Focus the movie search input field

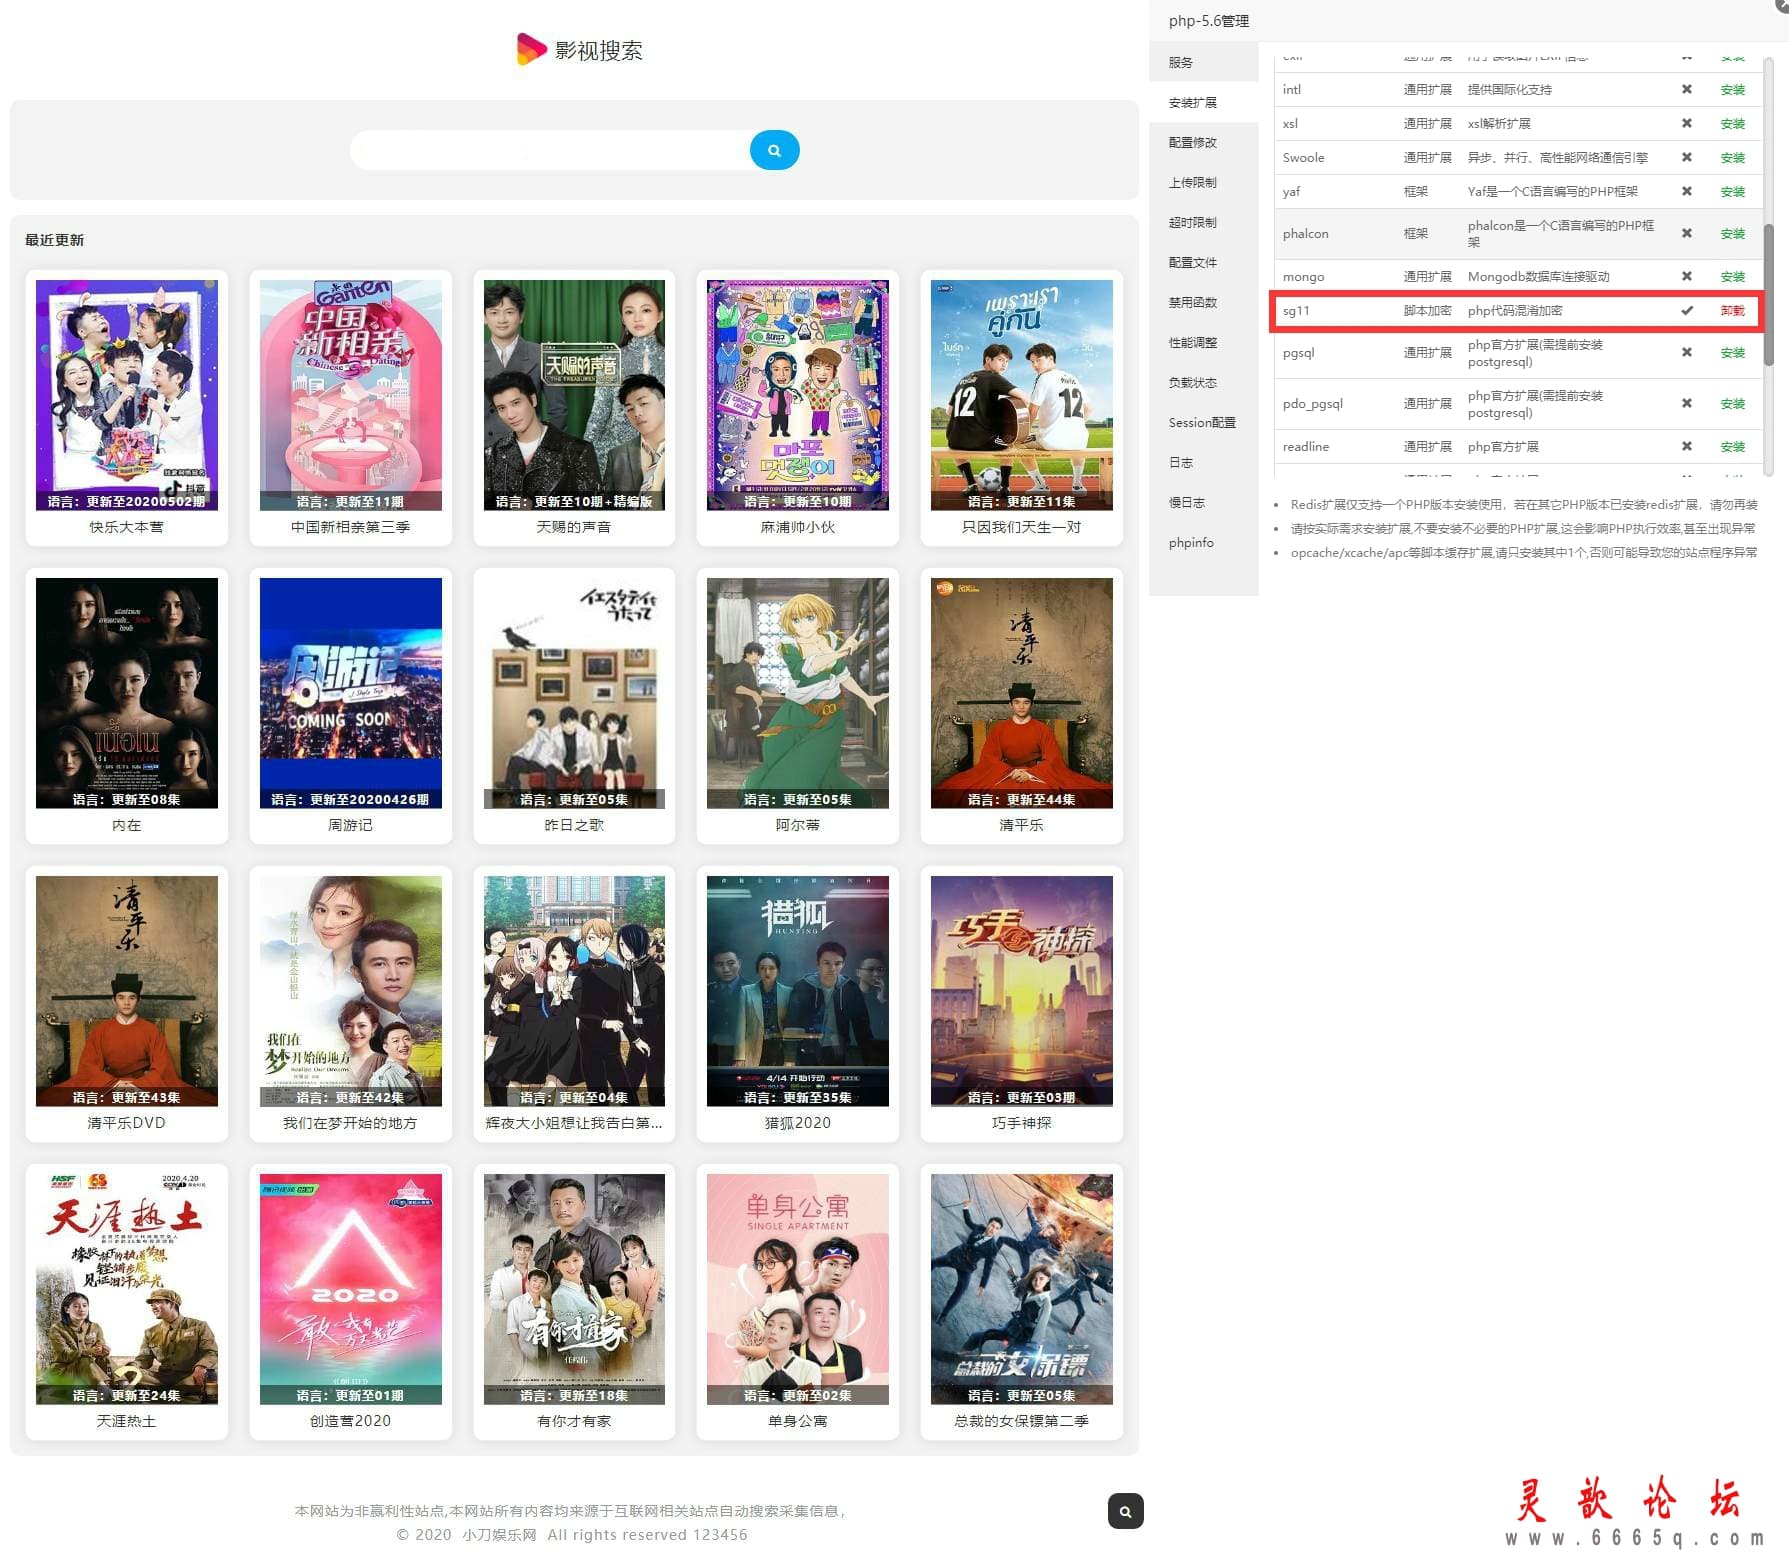(x=550, y=150)
